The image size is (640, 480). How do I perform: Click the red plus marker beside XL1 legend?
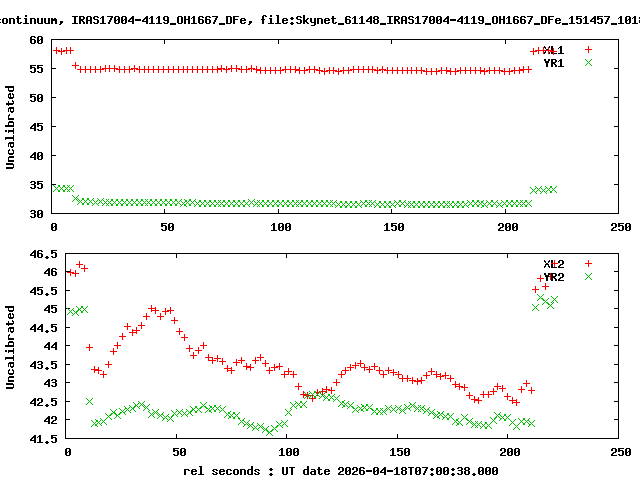pos(589,49)
